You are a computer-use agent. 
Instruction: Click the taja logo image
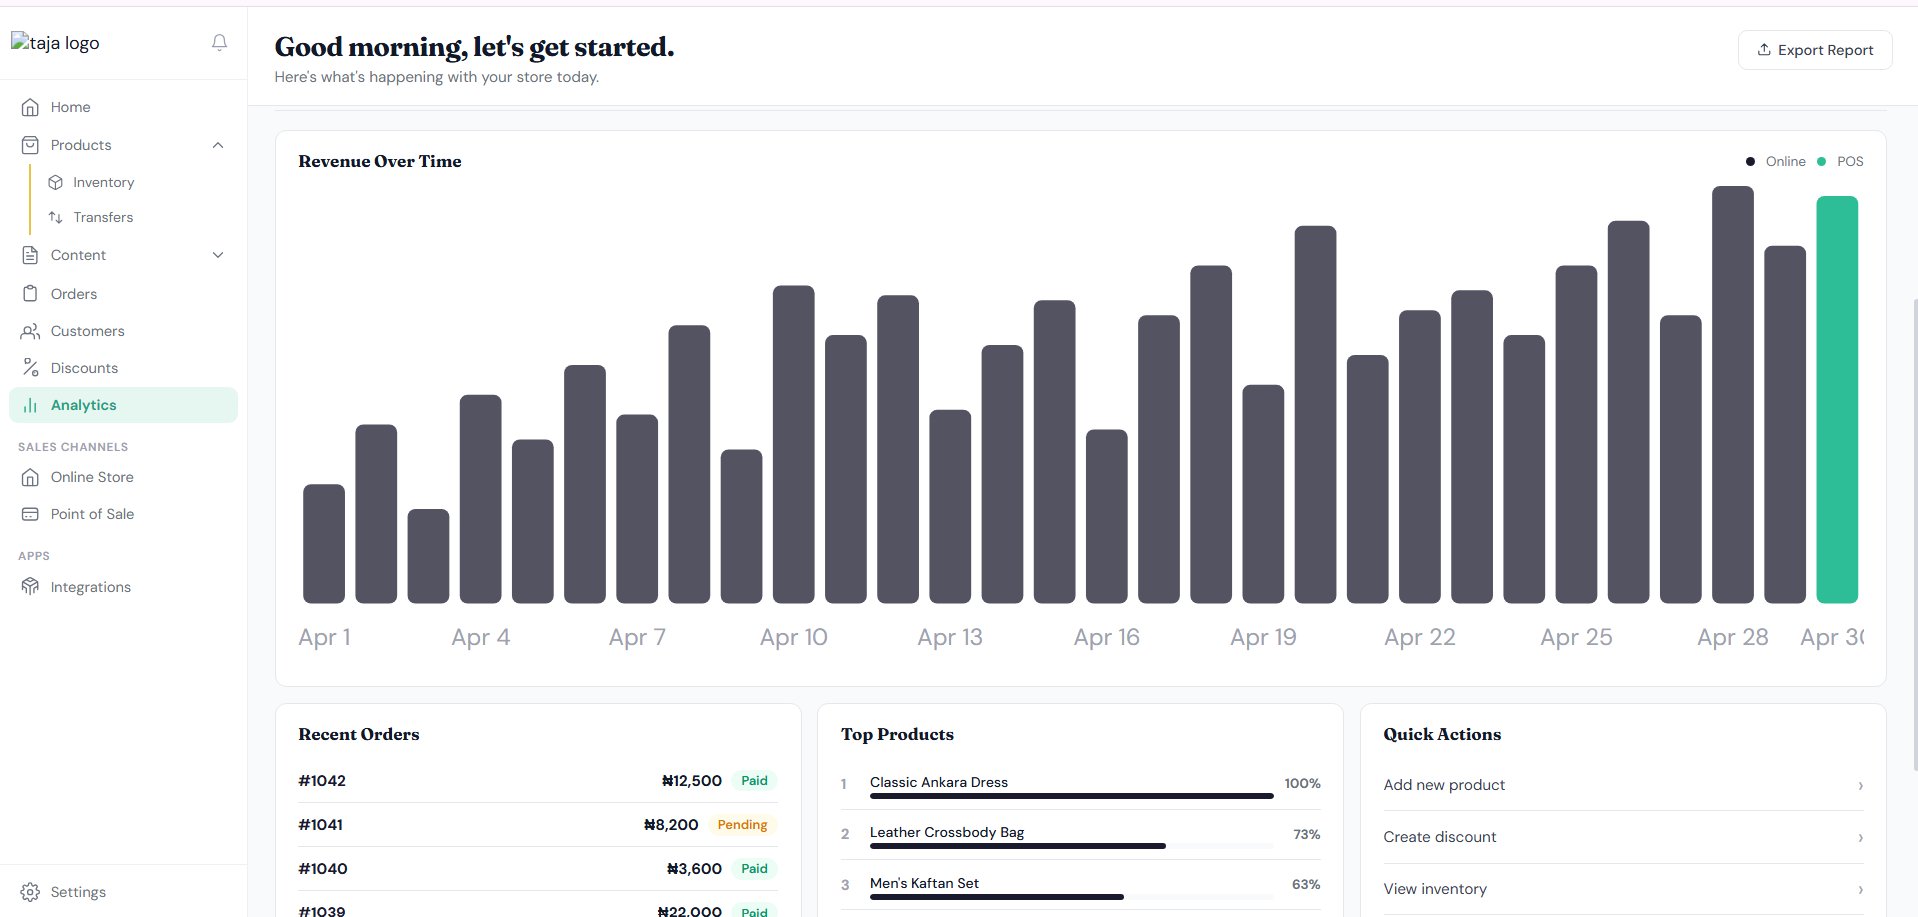tap(55, 43)
